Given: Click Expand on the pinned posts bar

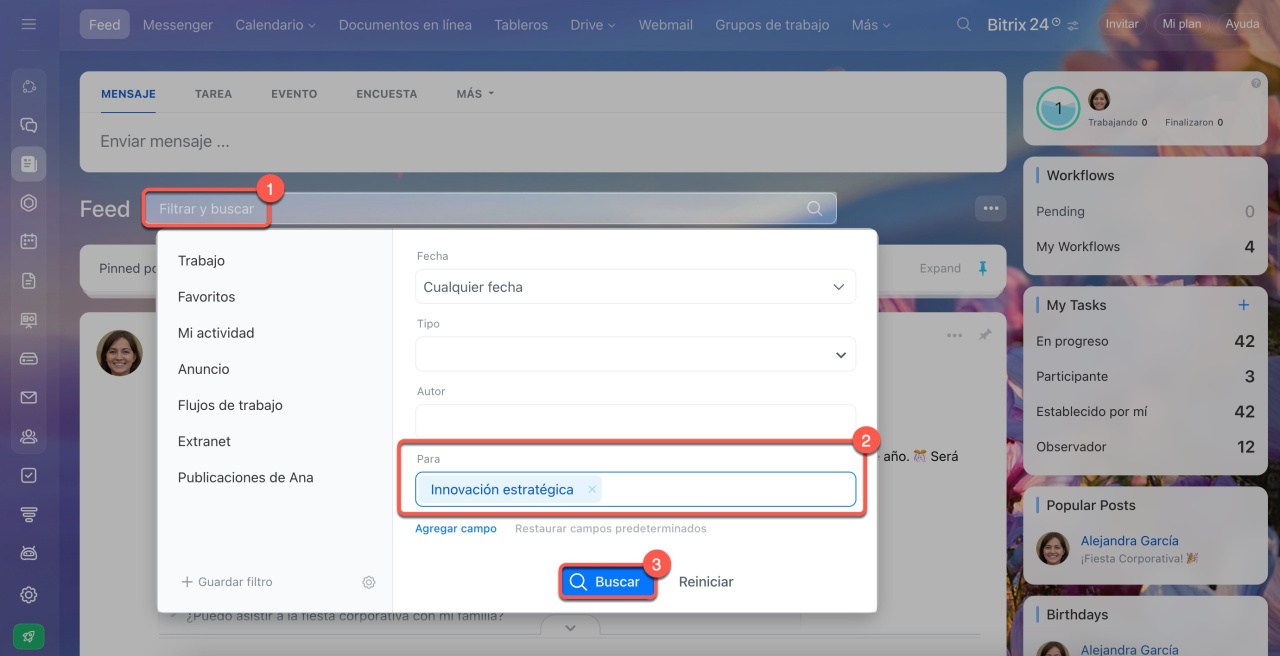Looking at the screenshot, I should pos(940,268).
